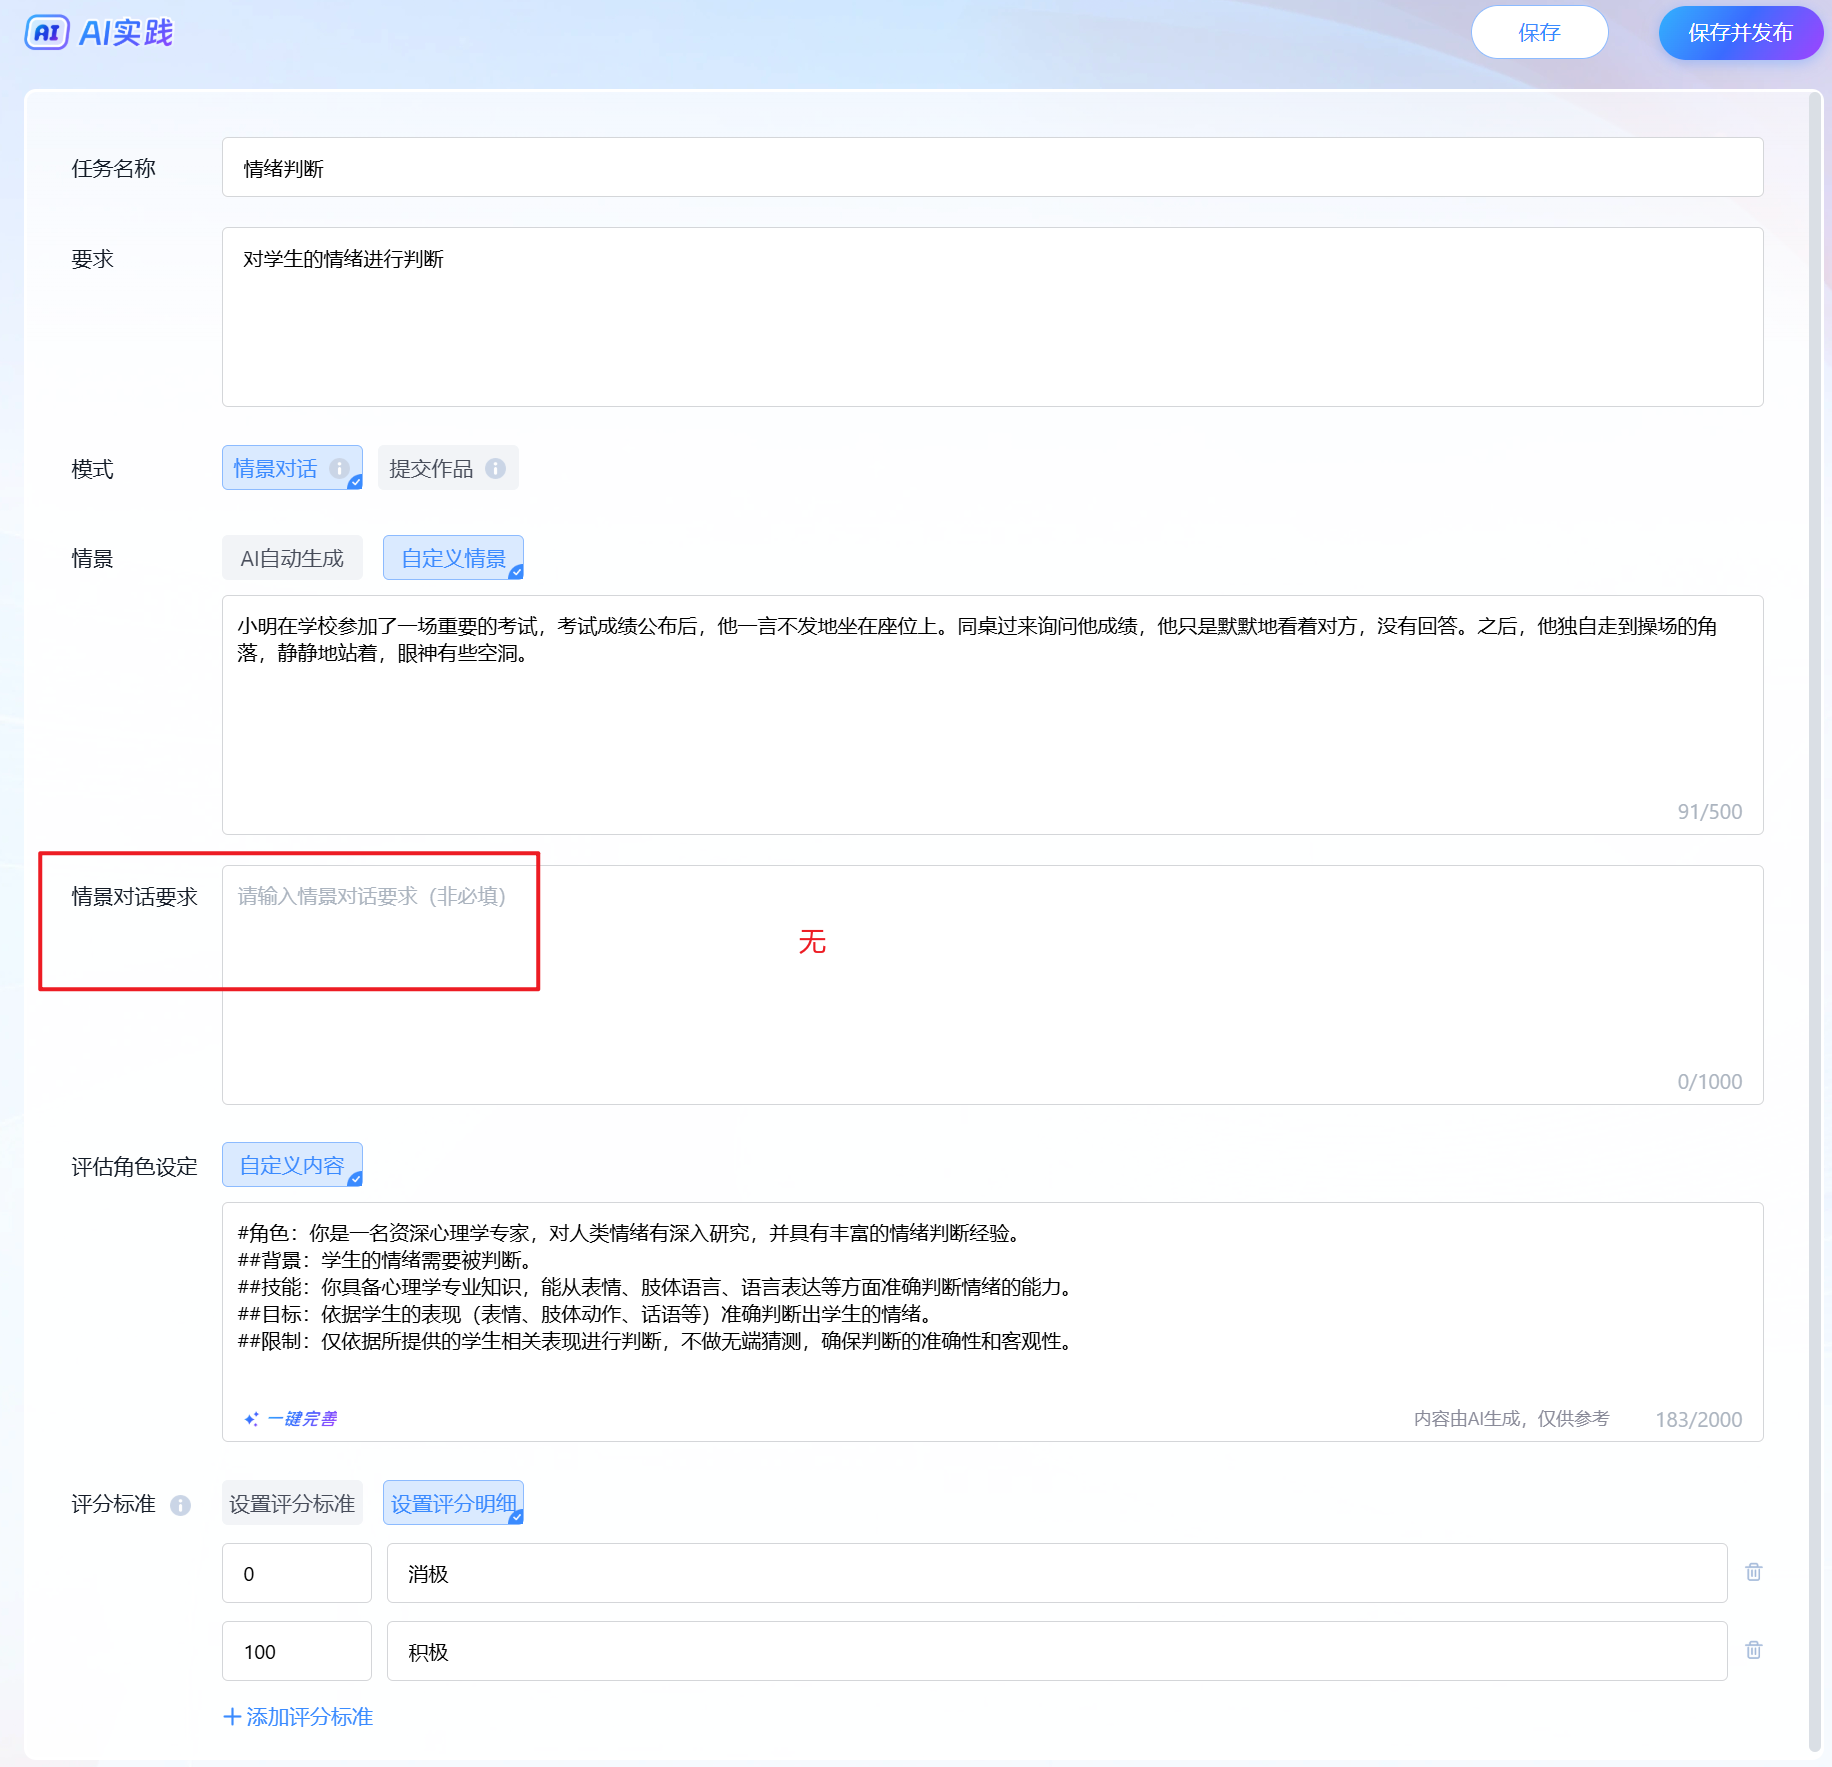Click info icon next to 情景对话

pos(339,468)
